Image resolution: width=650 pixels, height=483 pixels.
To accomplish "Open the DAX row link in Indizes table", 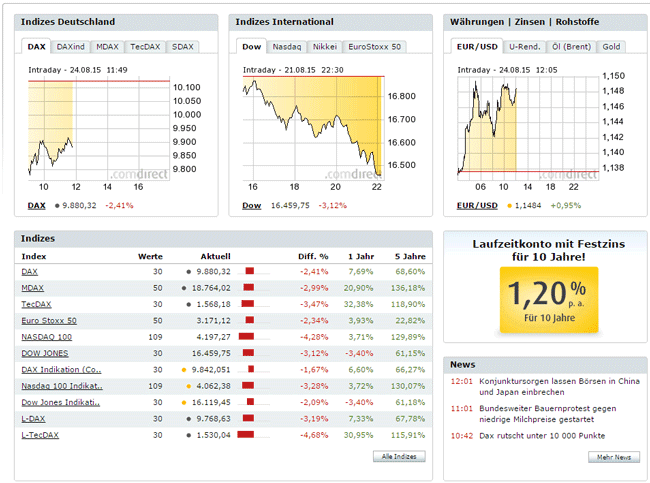I will pos(29,272).
